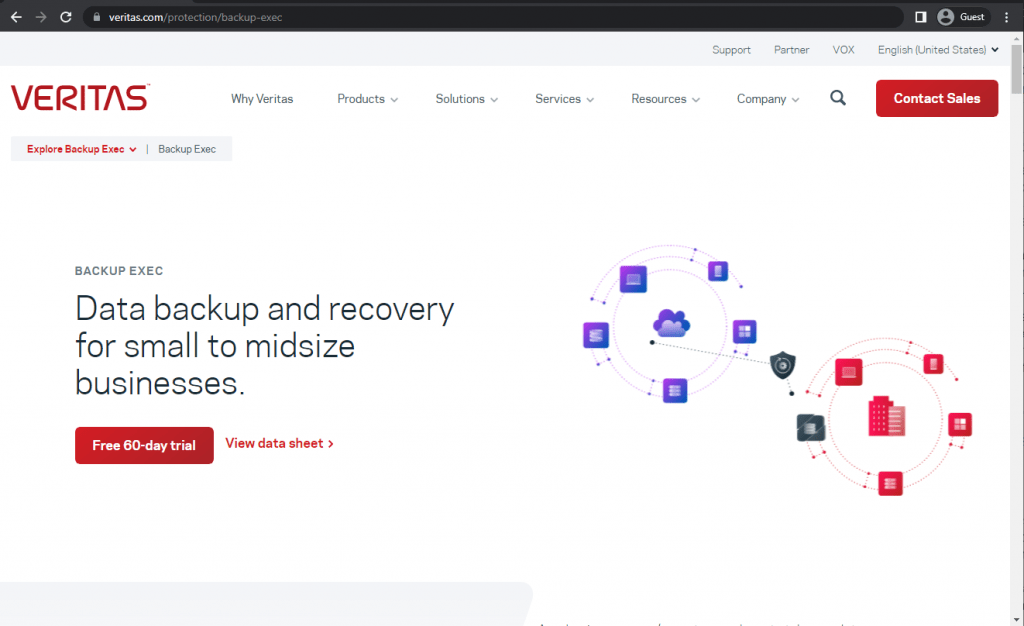Click the side panel icon in browser toolbar

pyautogui.click(x=921, y=17)
